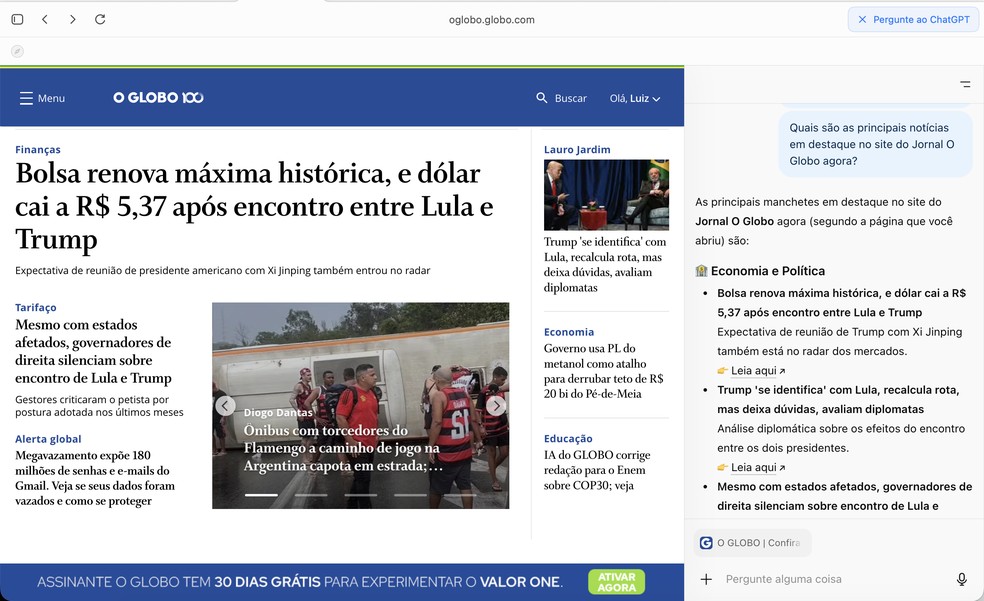Click the back navigation arrow

point(45,18)
